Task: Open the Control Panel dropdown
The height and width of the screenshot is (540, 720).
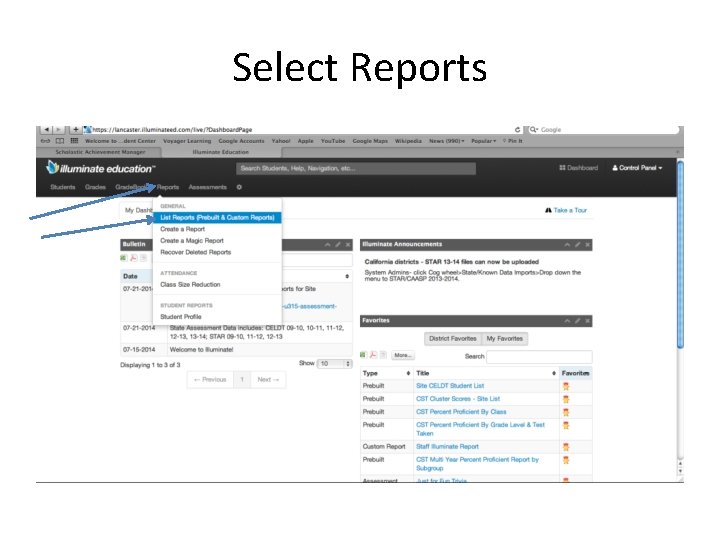Action: [x=637, y=168]
